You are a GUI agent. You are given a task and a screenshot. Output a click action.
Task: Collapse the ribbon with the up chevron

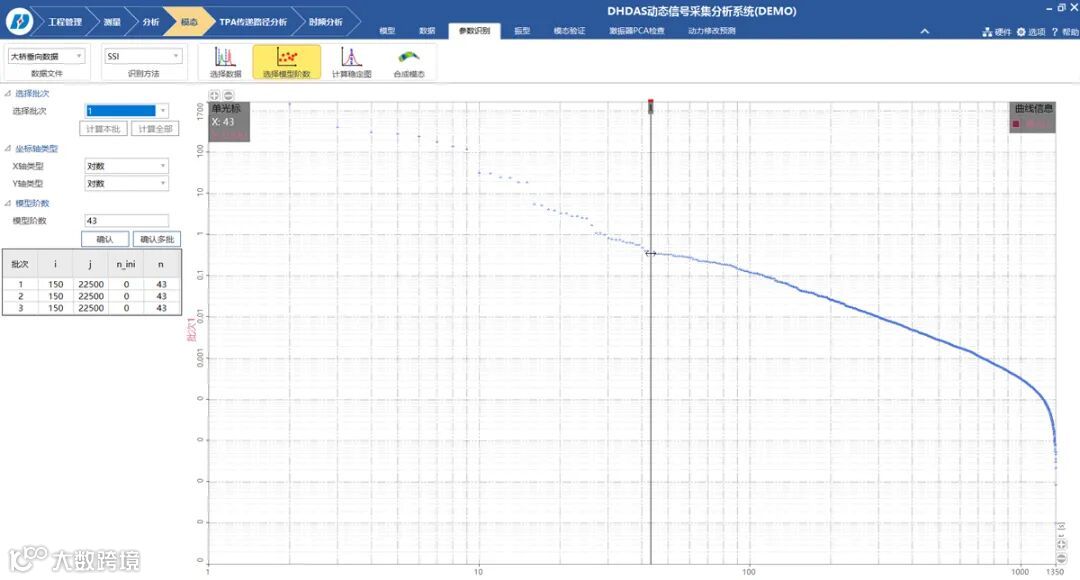click(x=924, y=31)
